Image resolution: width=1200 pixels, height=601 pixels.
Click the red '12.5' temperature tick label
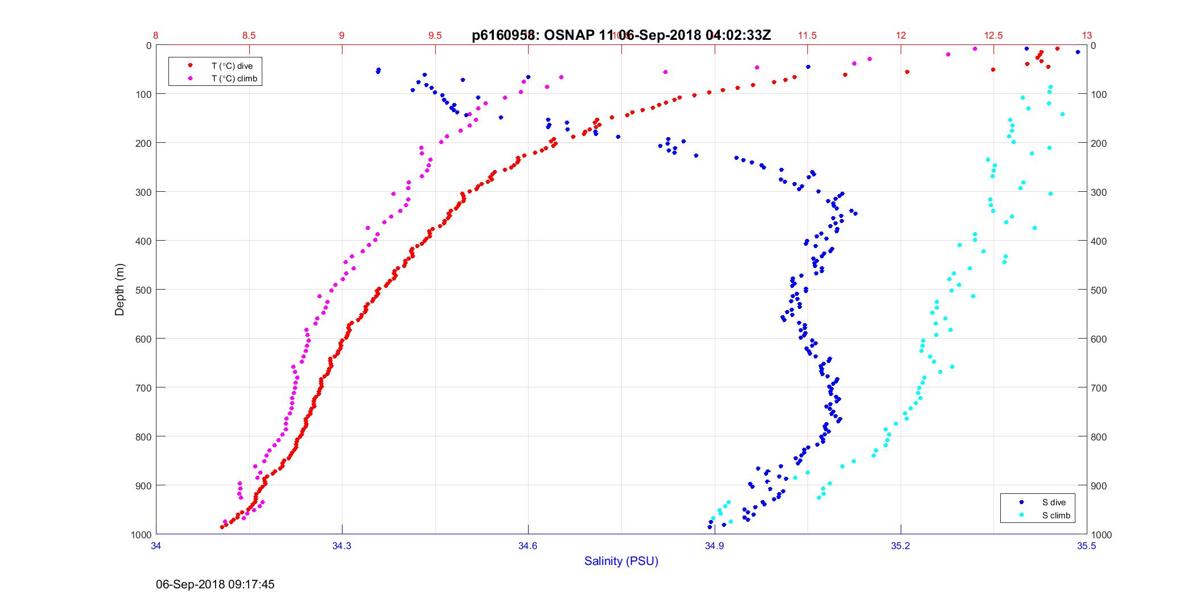click(x=993, y=35)
